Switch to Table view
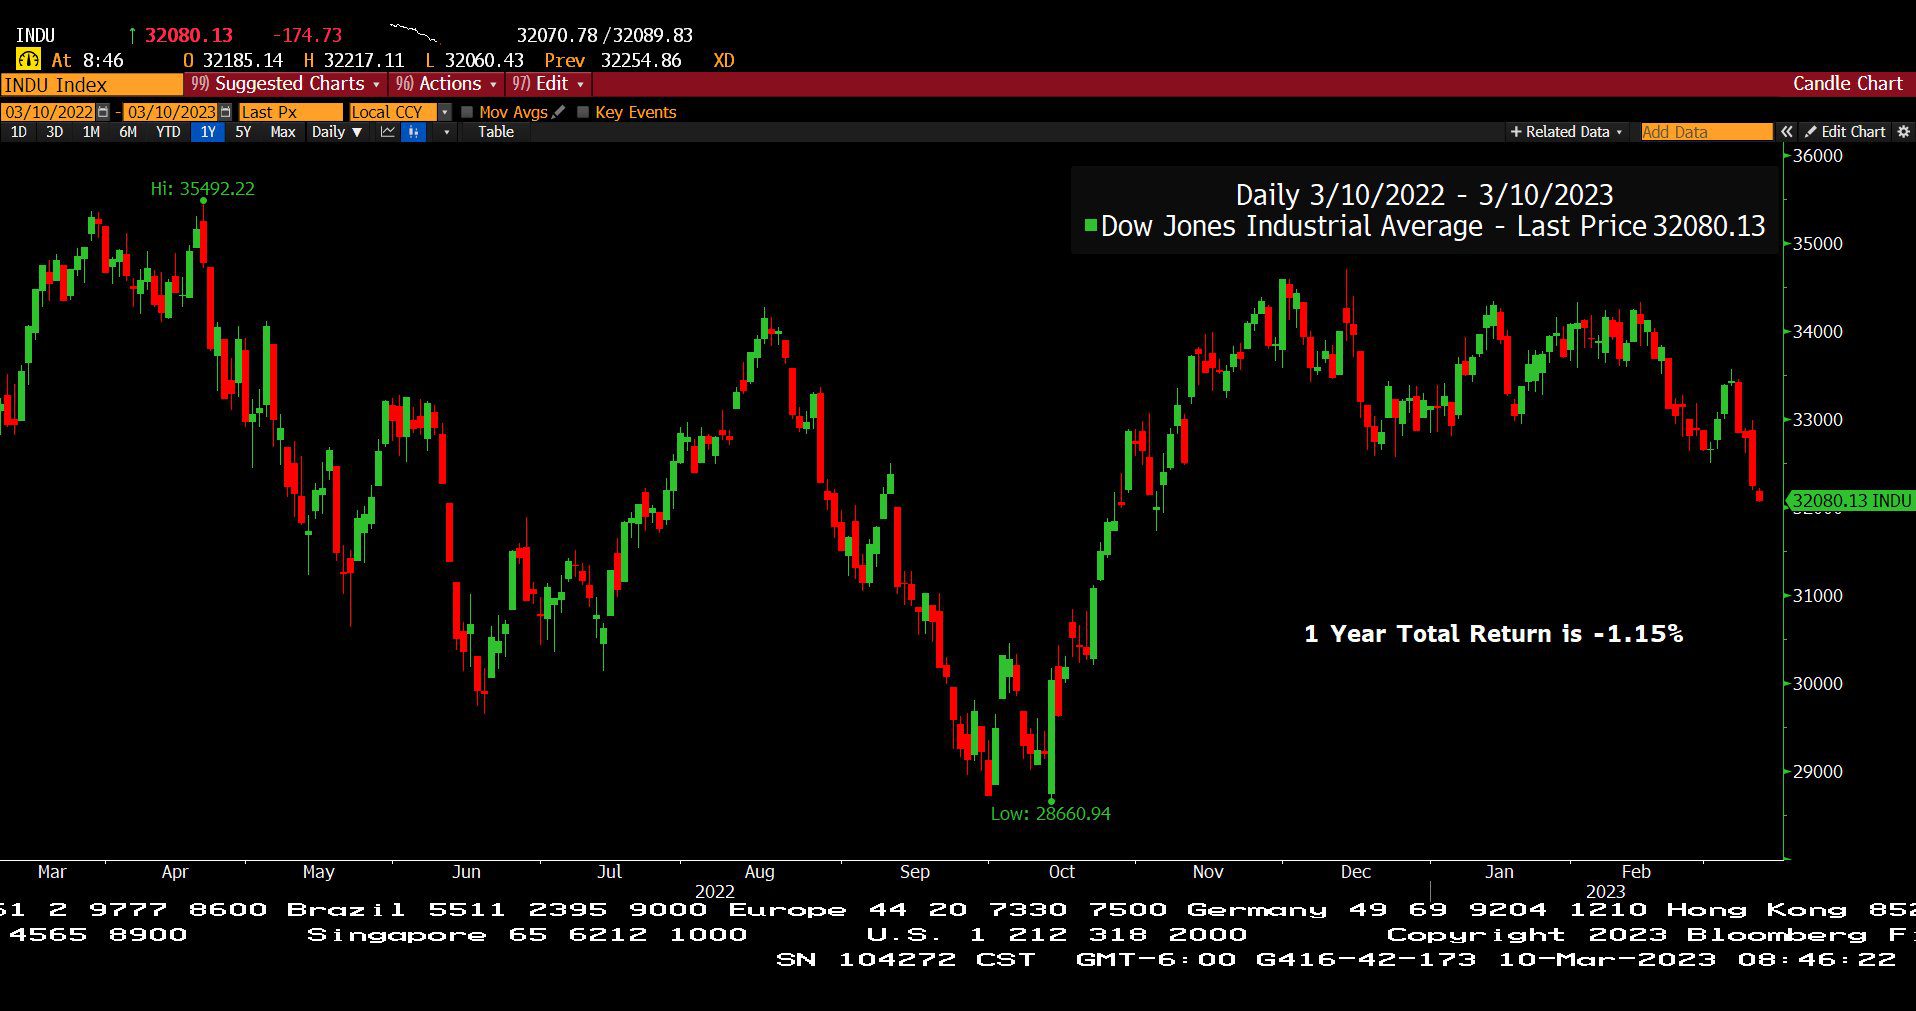Screen dimensions: 1916x1011 click(x=495, y=132)
